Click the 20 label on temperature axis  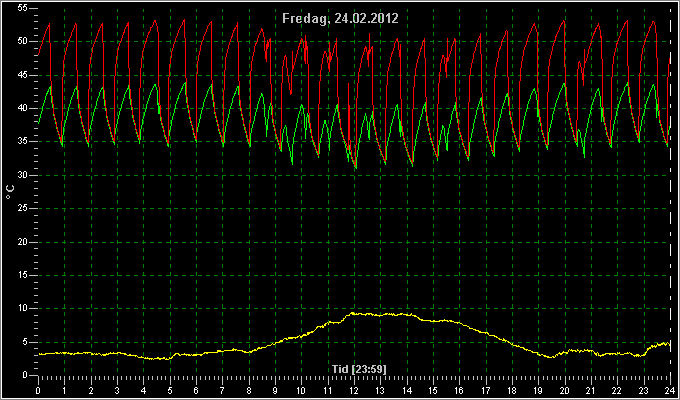coord(23,242)
